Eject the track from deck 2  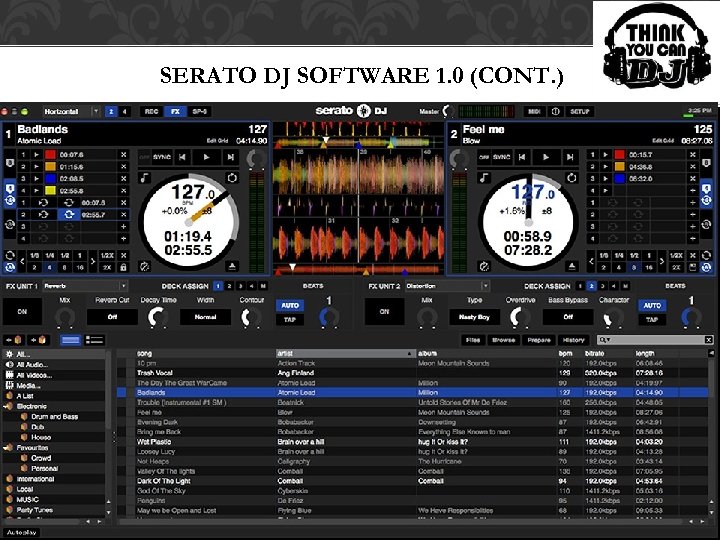(572, 266)
